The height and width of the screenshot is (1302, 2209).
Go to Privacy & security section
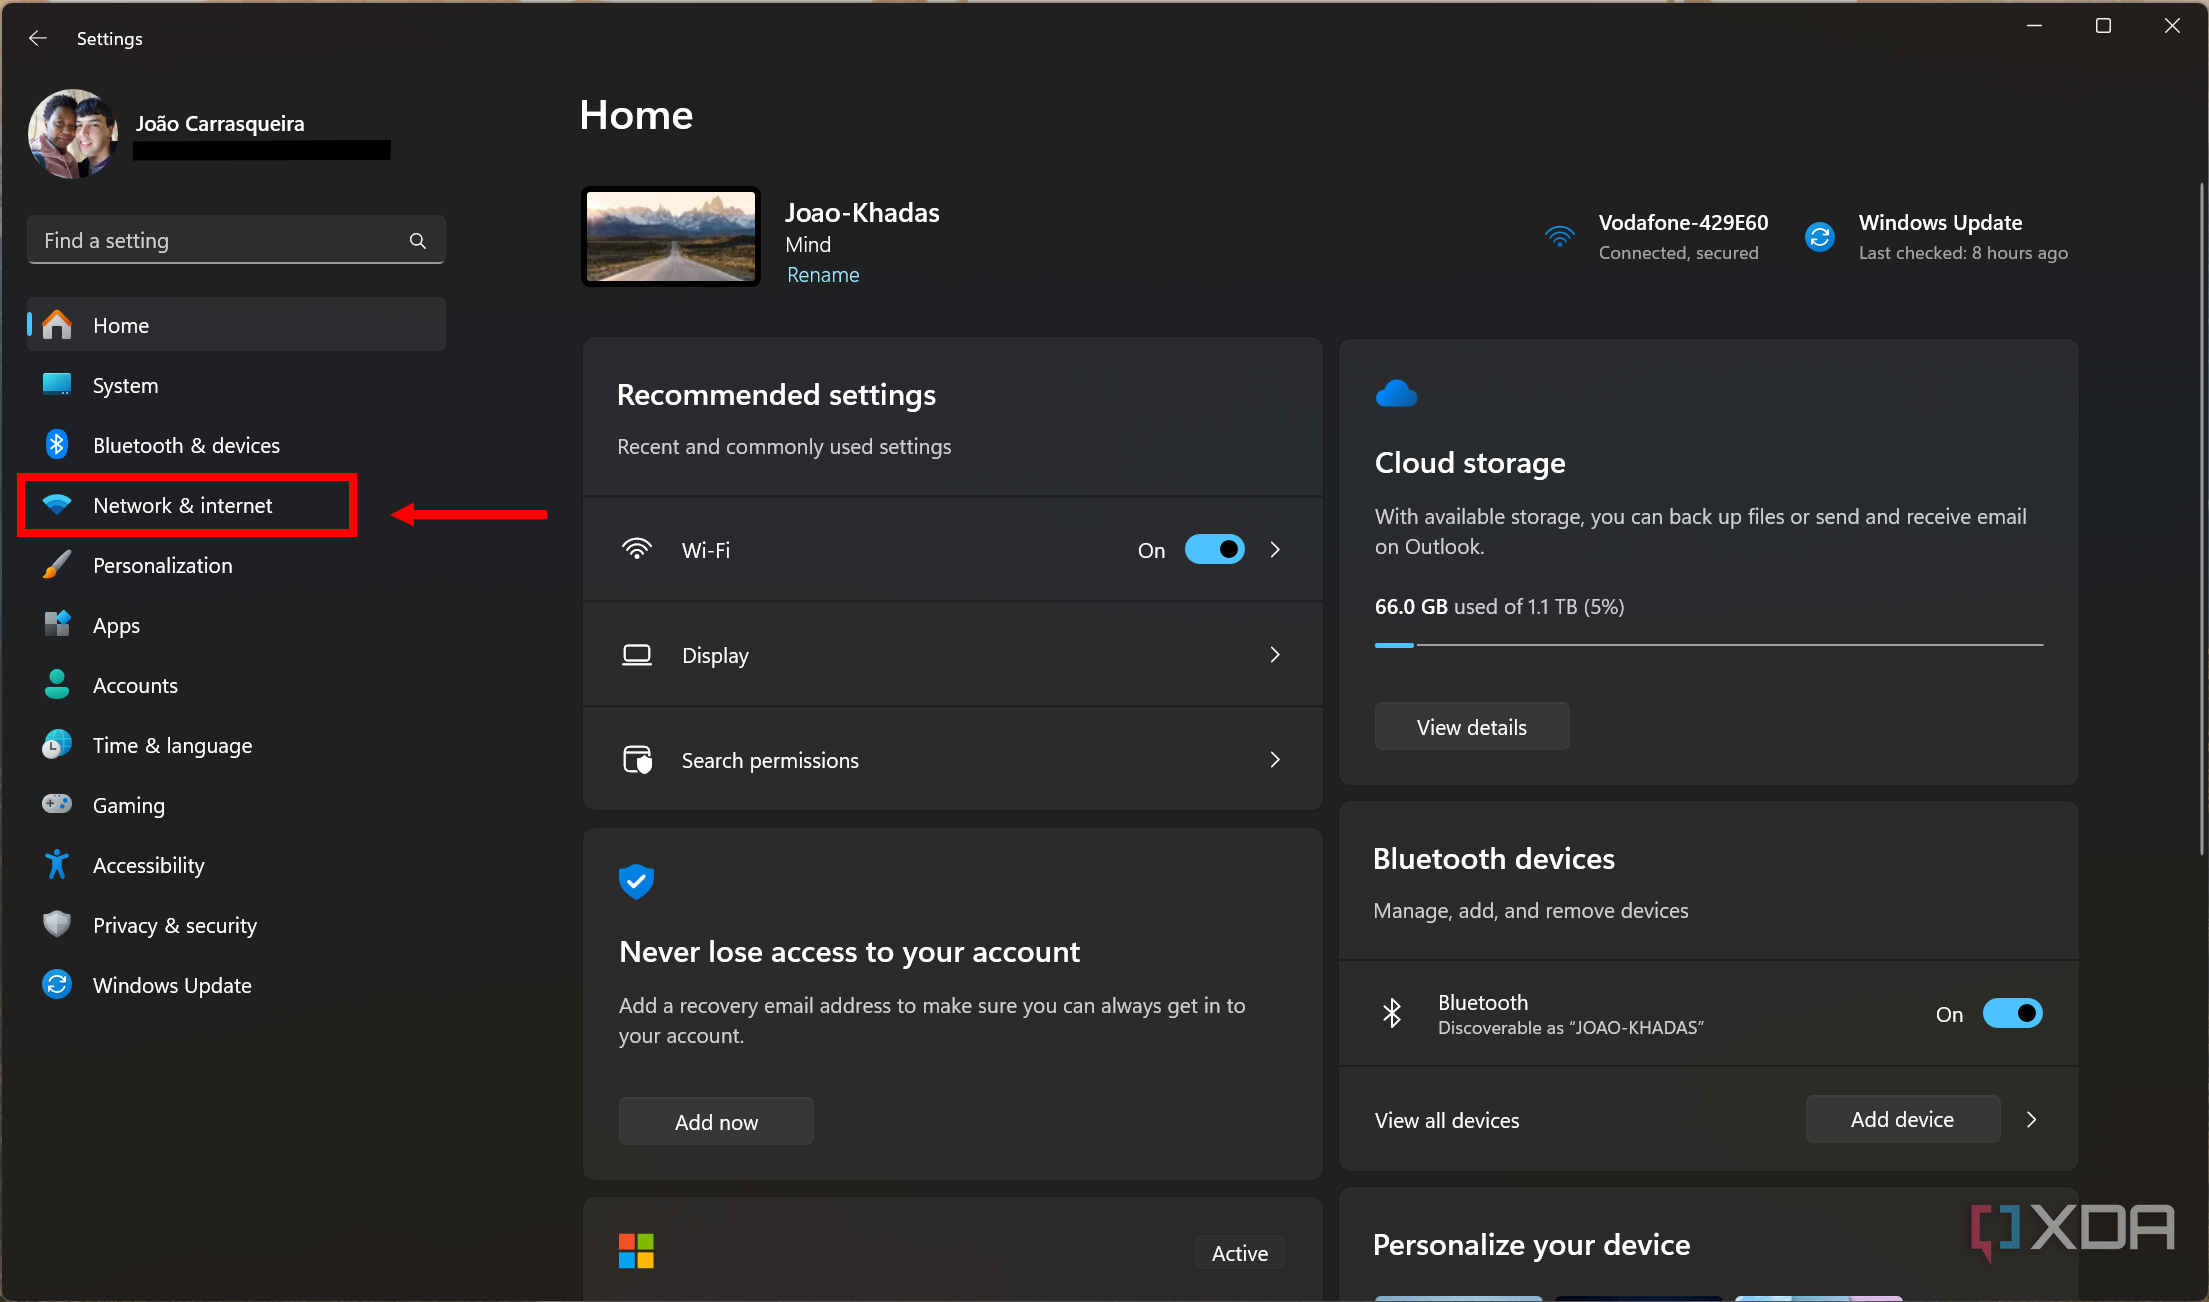(175, 926)
